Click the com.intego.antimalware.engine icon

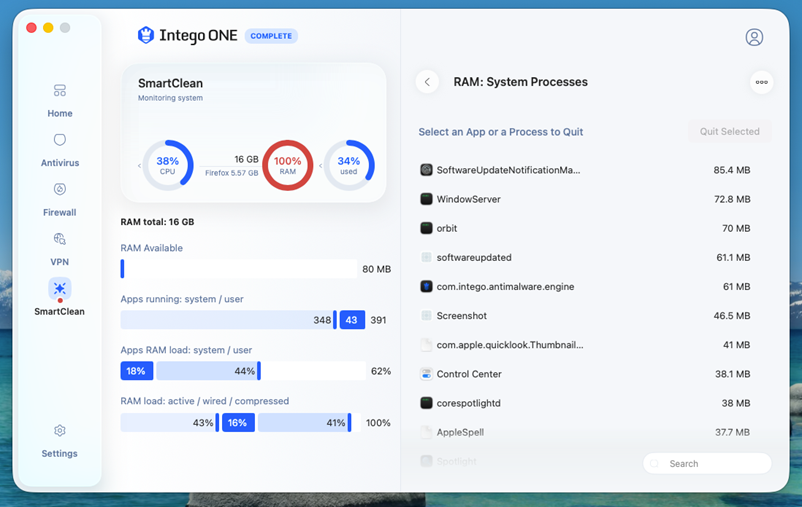point(426,286)
